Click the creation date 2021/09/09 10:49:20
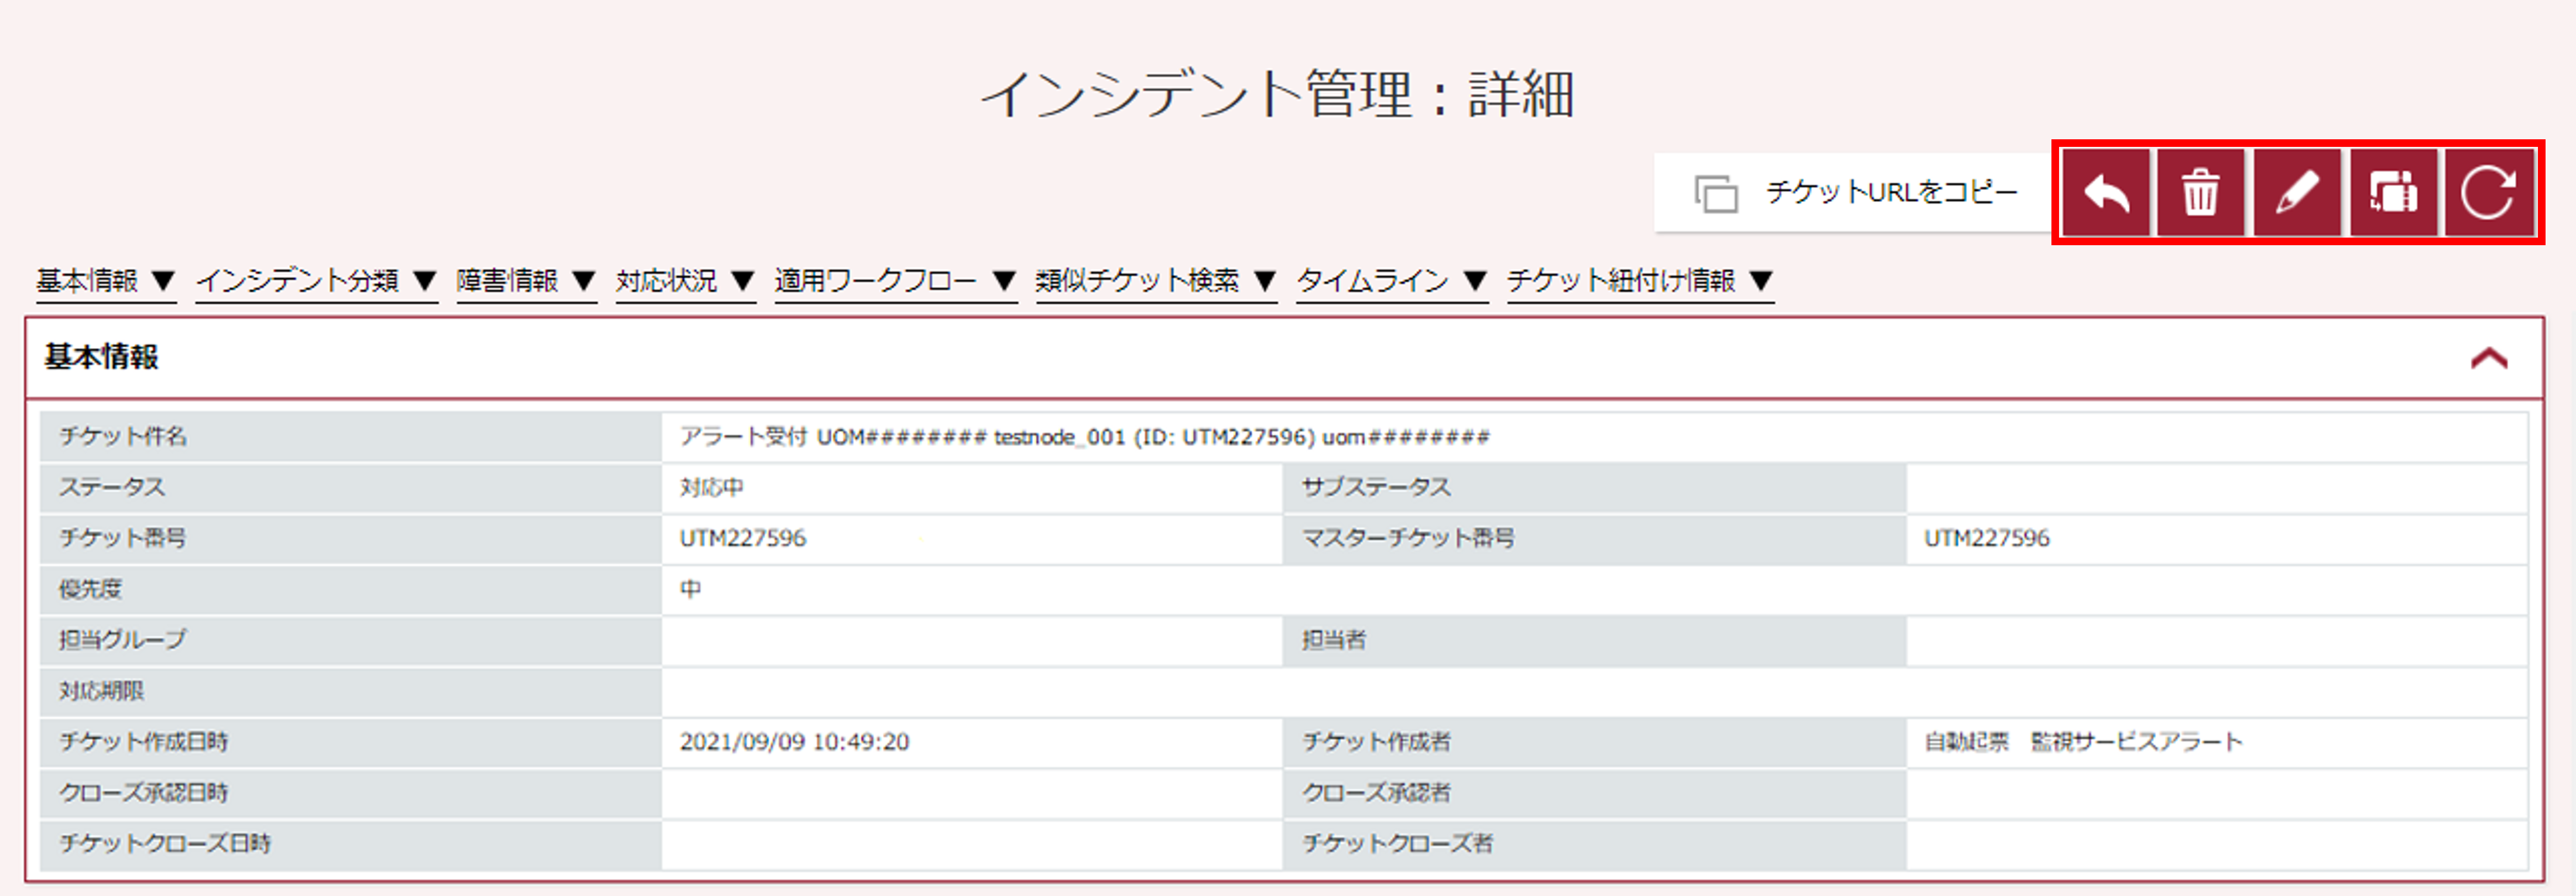The height and width of the screenshot is (896, 2576). coord(795,742)
